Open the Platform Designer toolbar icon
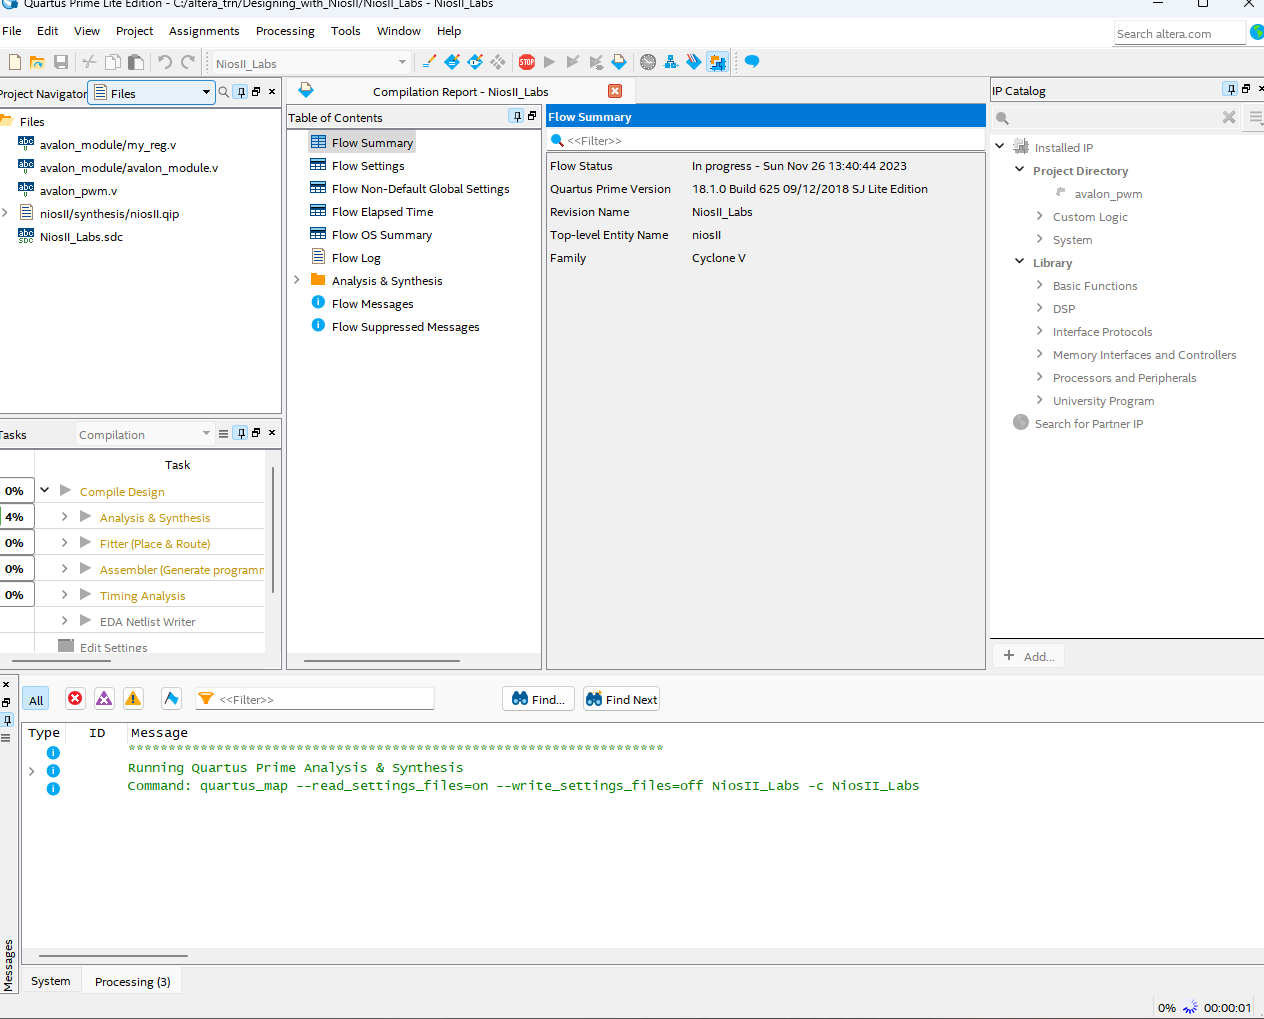Image resolution: width=1264 pixels, height=1019 pixels. (717, 62)
